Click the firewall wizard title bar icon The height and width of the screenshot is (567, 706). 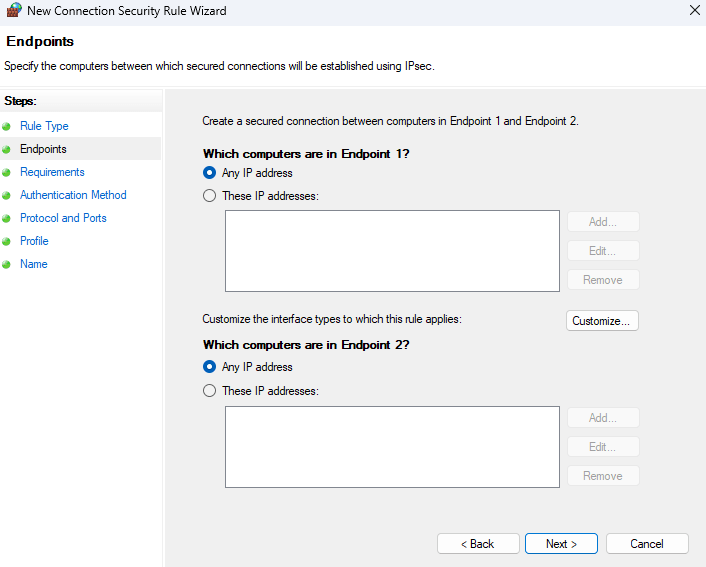pos(14,11)
